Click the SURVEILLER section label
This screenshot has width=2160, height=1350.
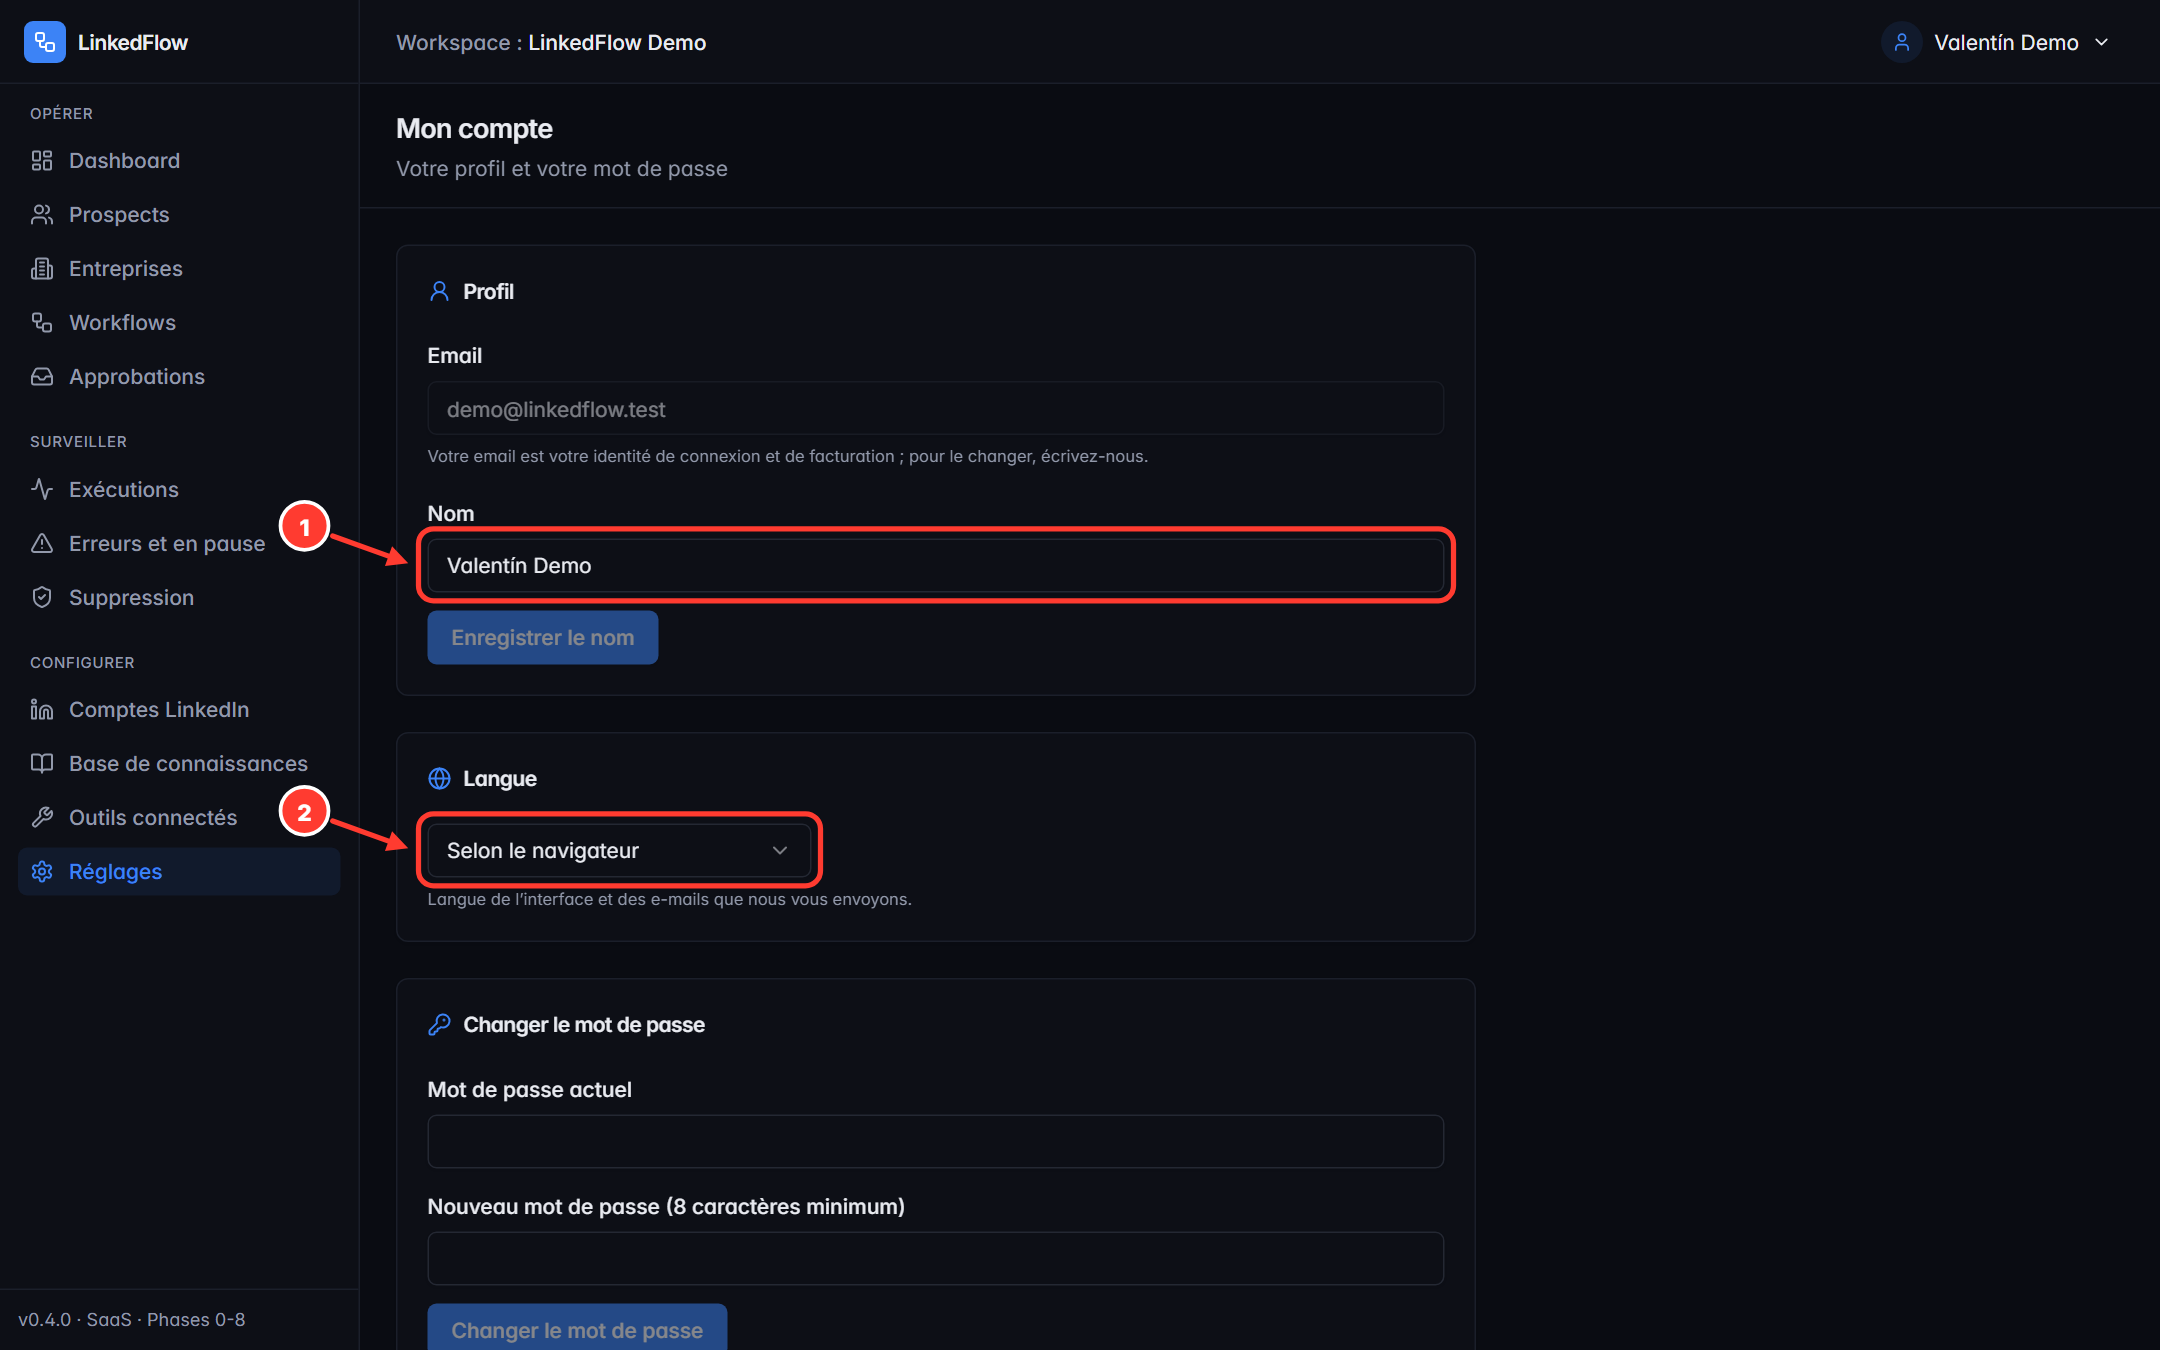pos(78,442)
